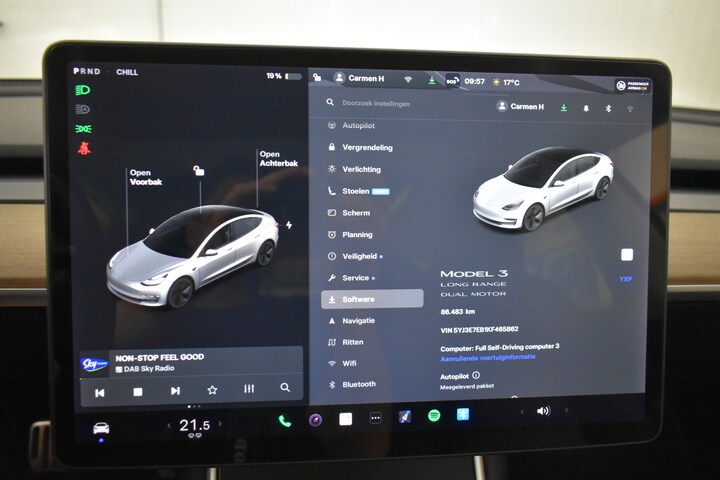This screenshot has height=480, width=720.
Task: Tap the dim Wi-Fi icon in settings header
Action: [630, 109]
